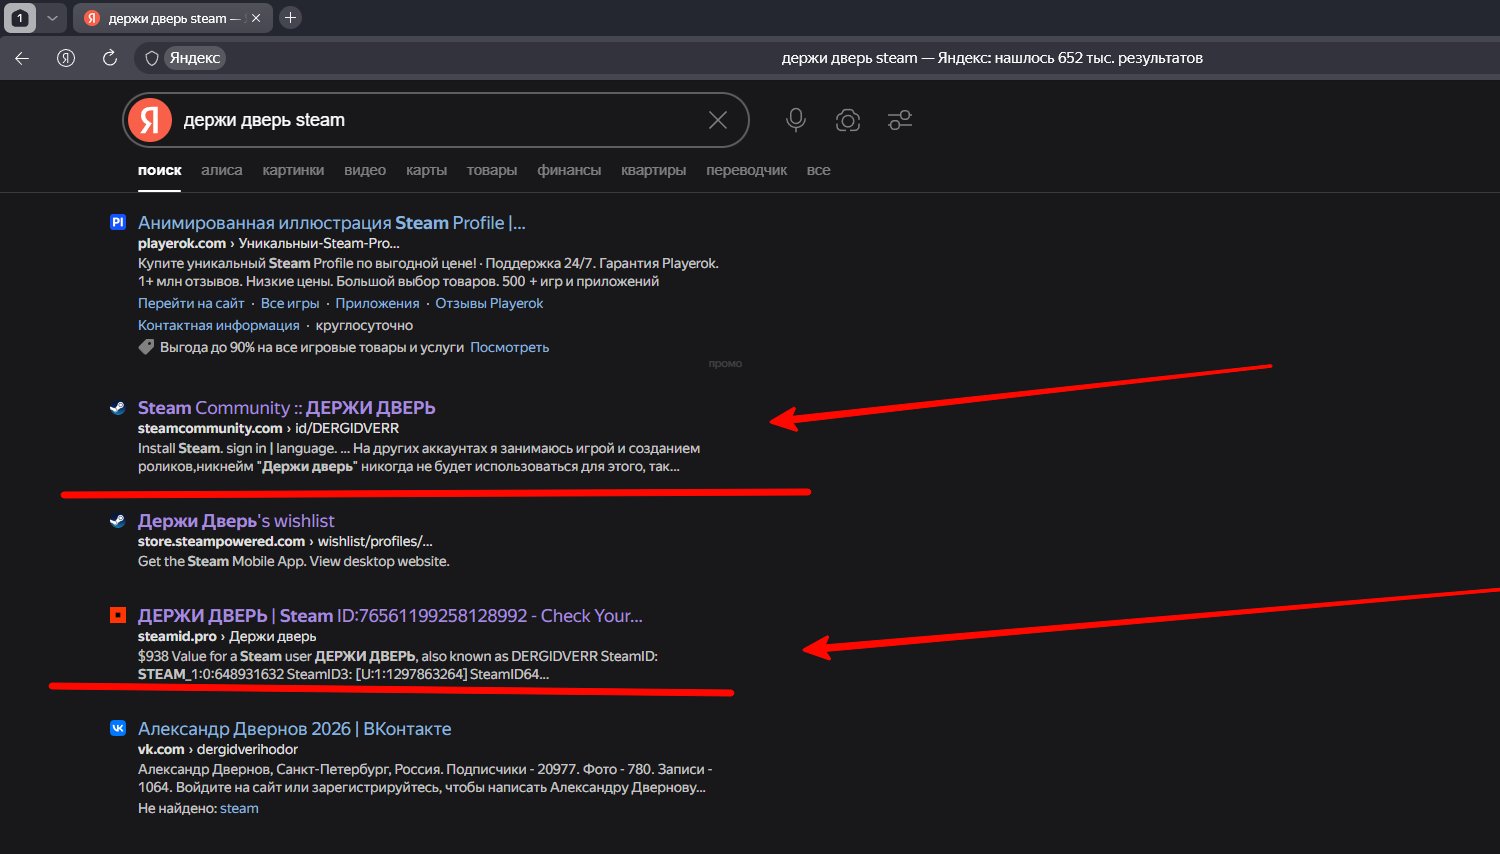Go to the 'товары' tab
Image resolution: width=1500 pixels, height=854 pixels.
click(492, 170)
